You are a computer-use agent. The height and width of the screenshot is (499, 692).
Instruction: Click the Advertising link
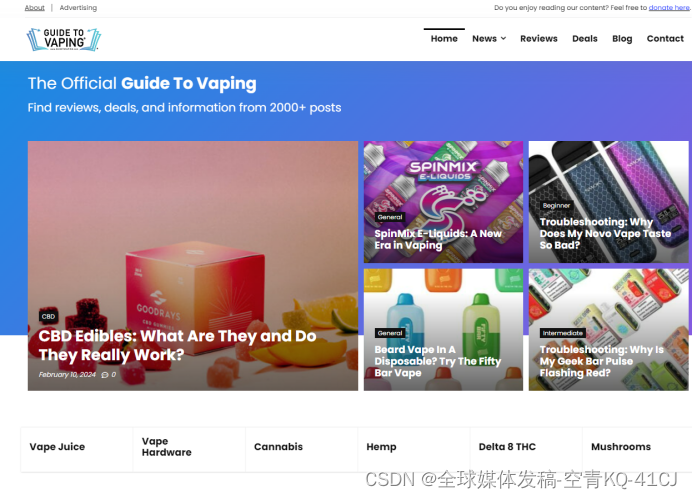78,8
